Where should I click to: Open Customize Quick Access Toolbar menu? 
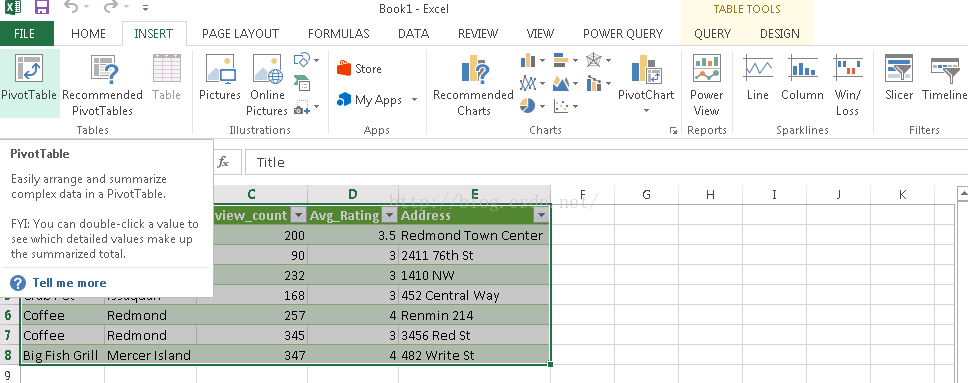pyautogui.click(x=145, y=8)
